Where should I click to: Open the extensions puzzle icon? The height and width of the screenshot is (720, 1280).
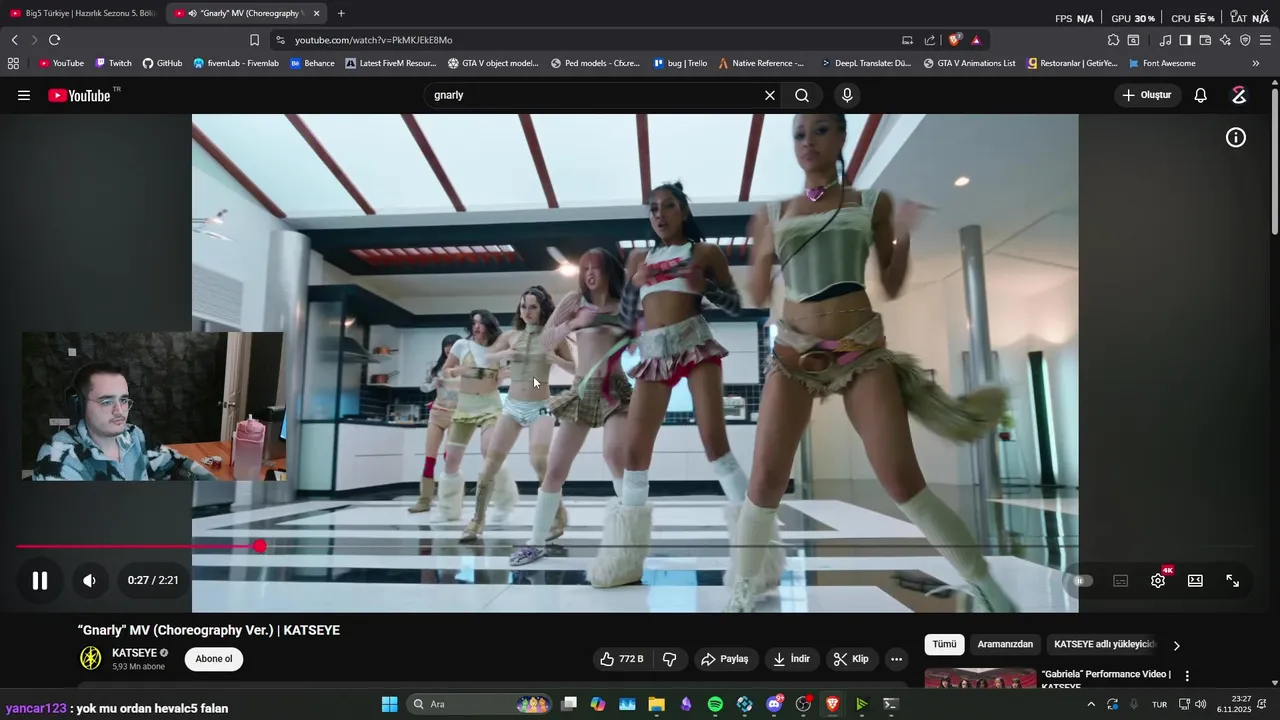1113,40
